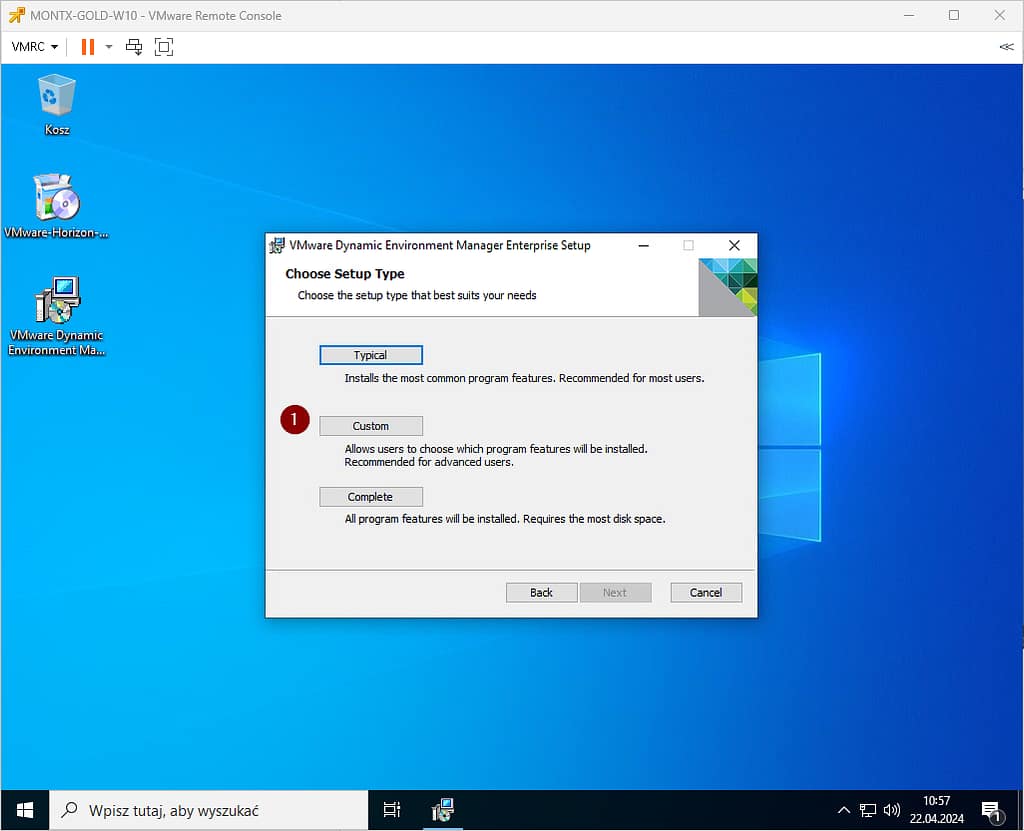This screenshot has width=1024, height=831.
Task: Pause the virtual machine
Action: [x=88, y=47]
